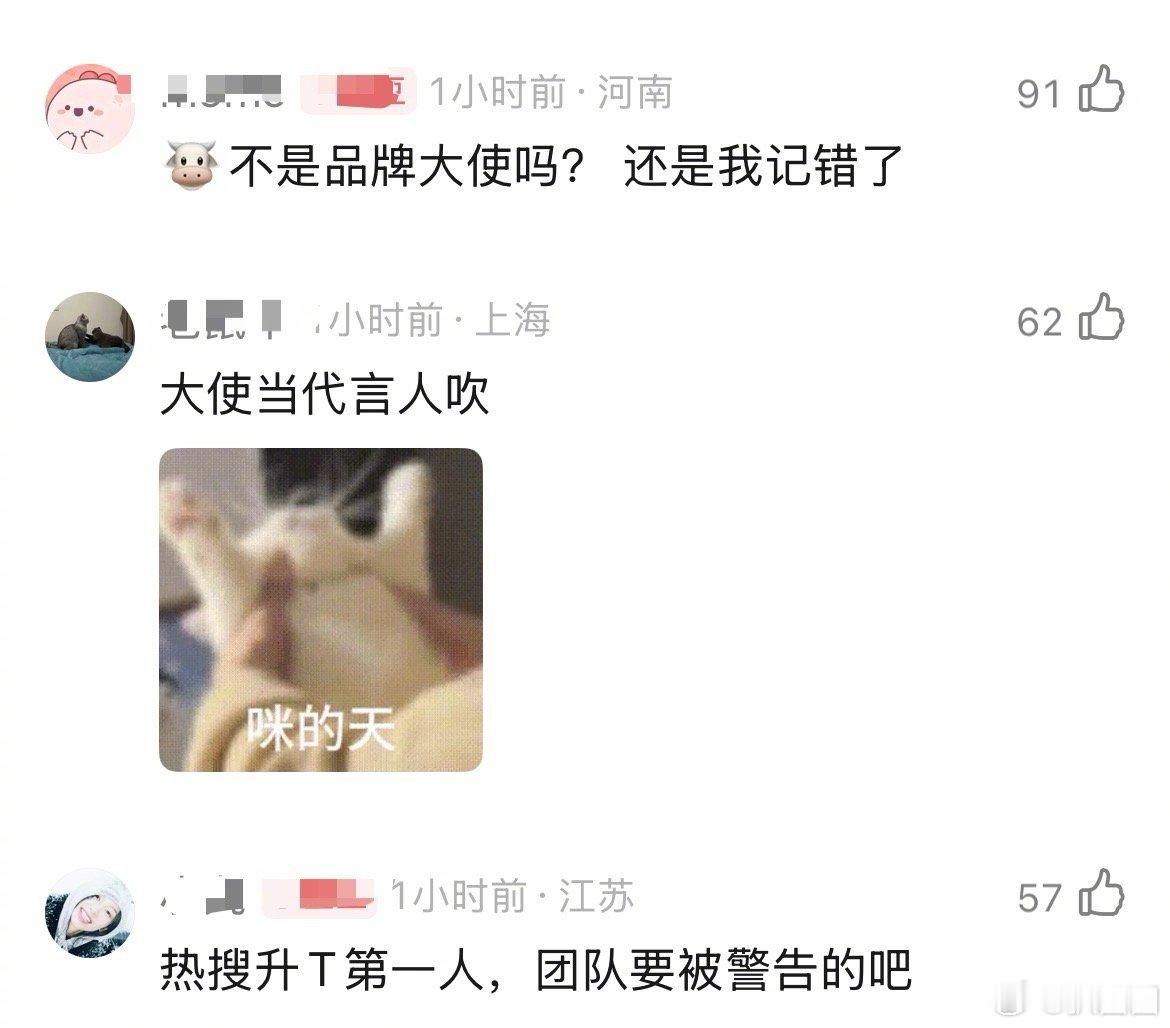Screen dimensions: 1170x1028
Task: Like the comment with 91 likes
Action: pos(1101,90)
